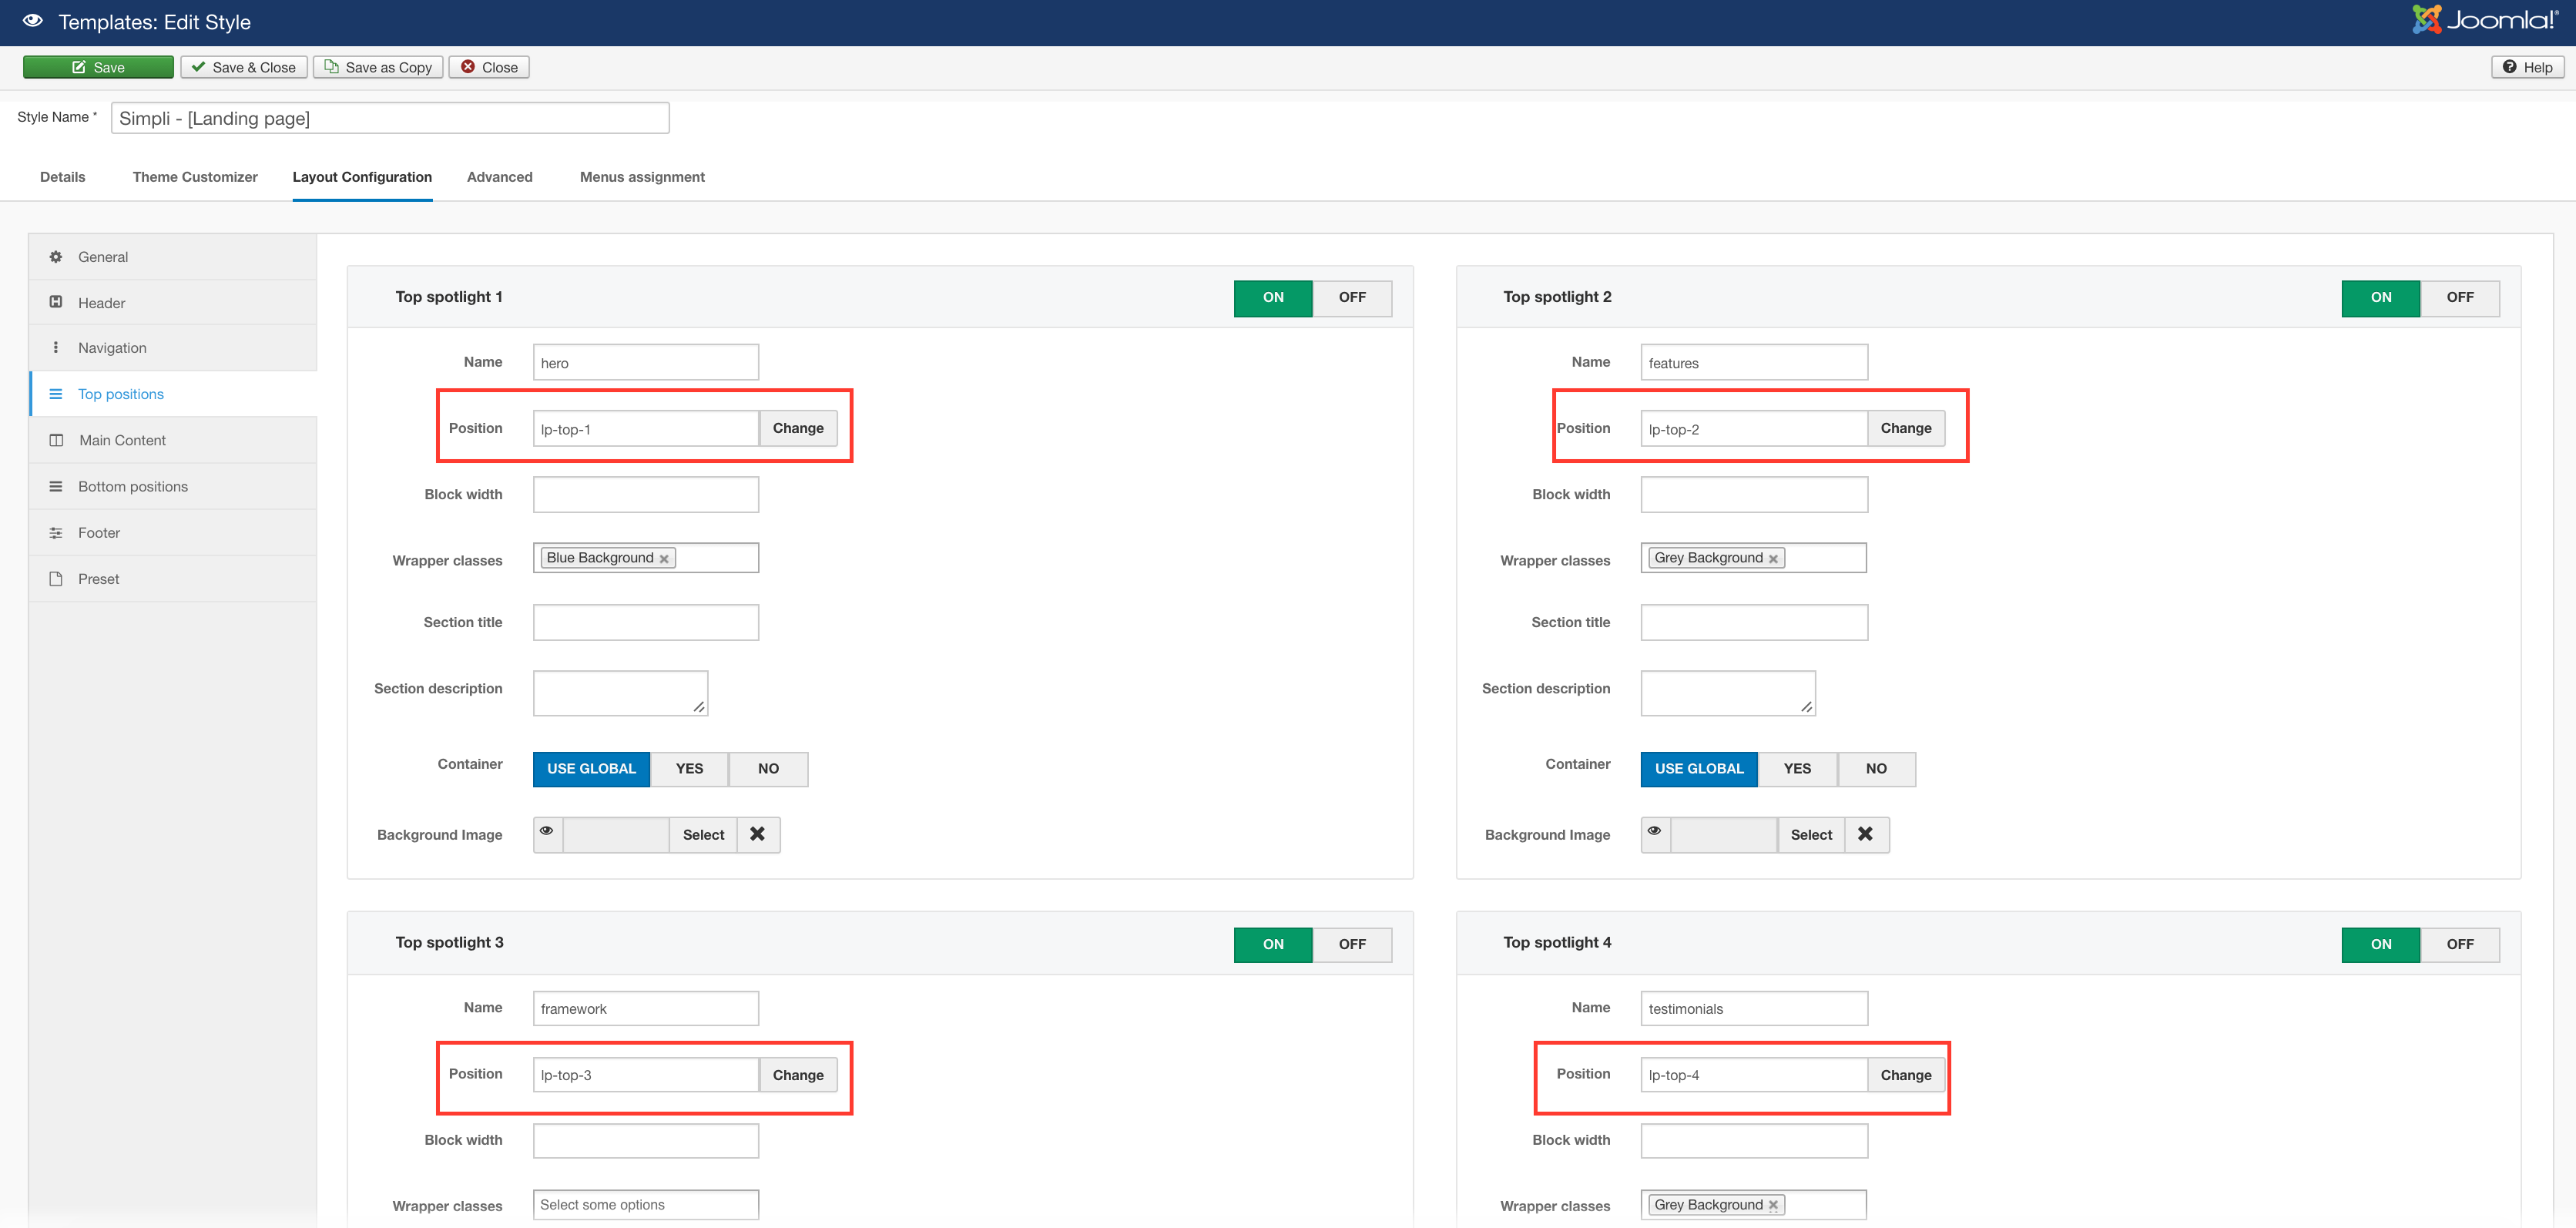Remove Blue Background tag with x icon
The height and width of the screenshot is (1228, 2576).
[664, 559]
